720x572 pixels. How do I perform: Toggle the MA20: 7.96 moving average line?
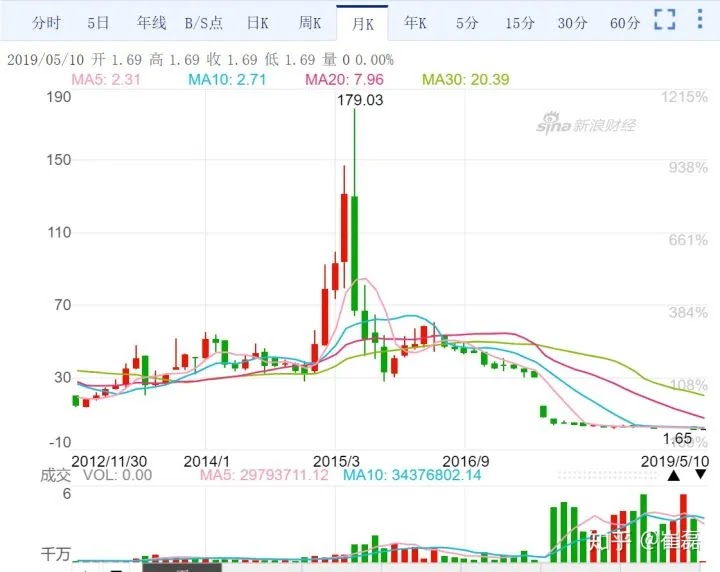tap(344, 79)
